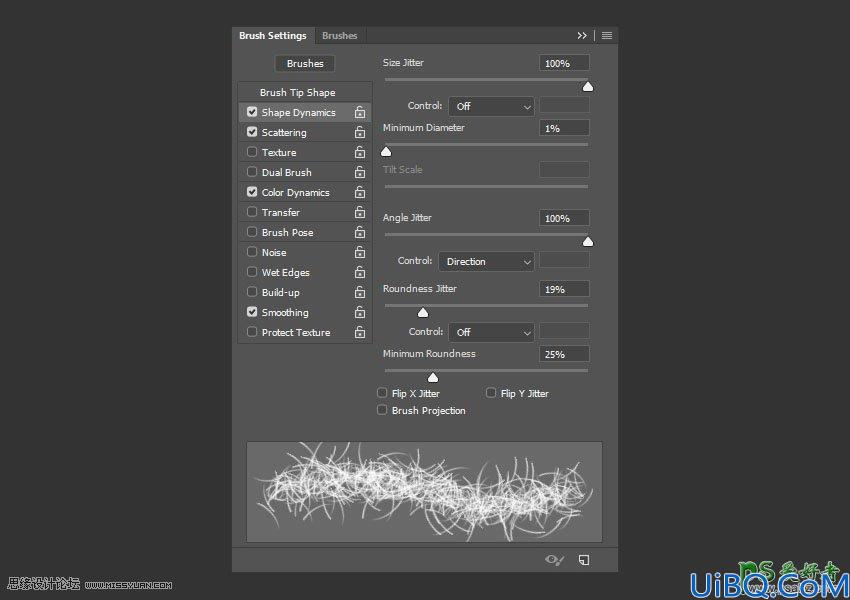Enable the Noise checkbox

point(252,252)
